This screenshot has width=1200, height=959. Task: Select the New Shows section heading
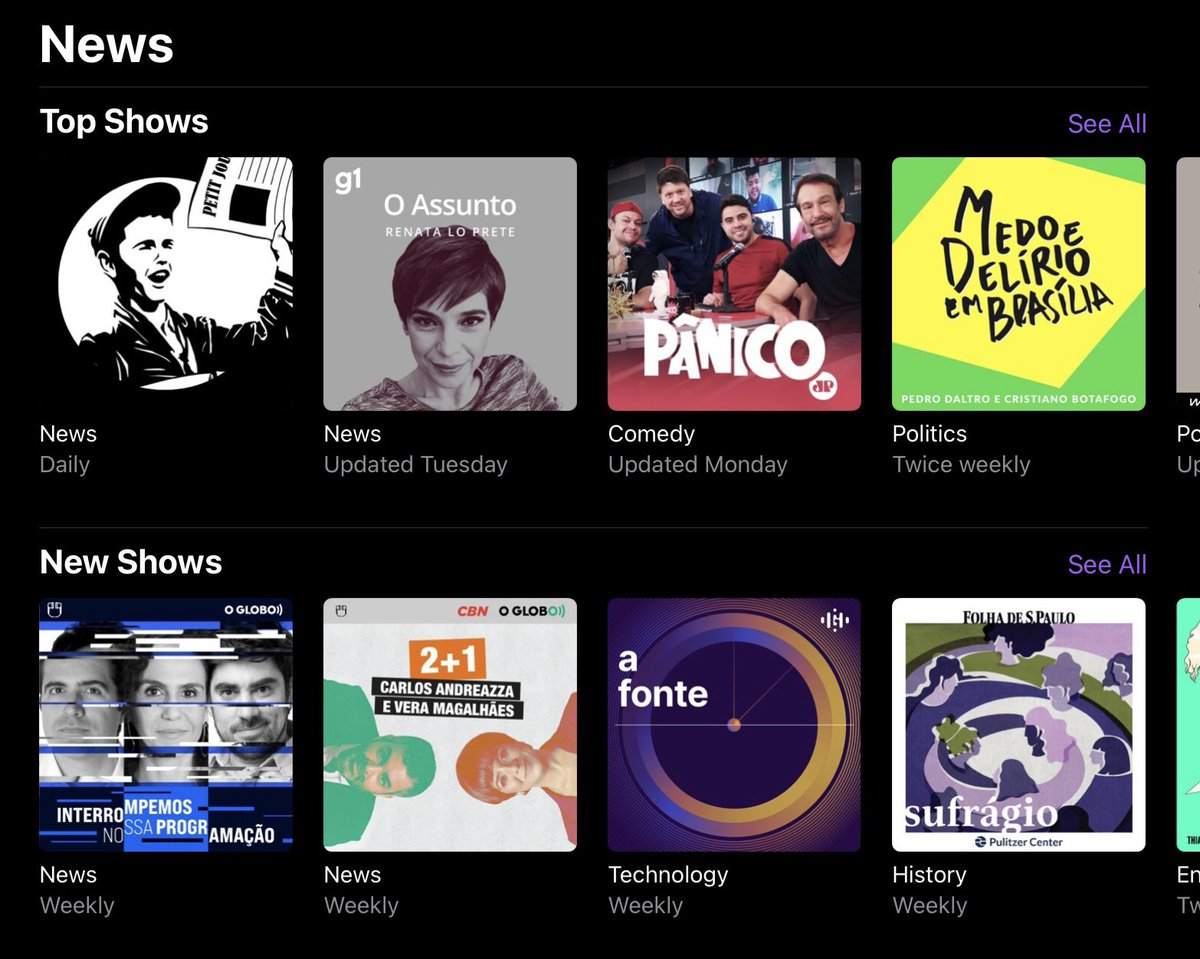(x=131, y=563)
